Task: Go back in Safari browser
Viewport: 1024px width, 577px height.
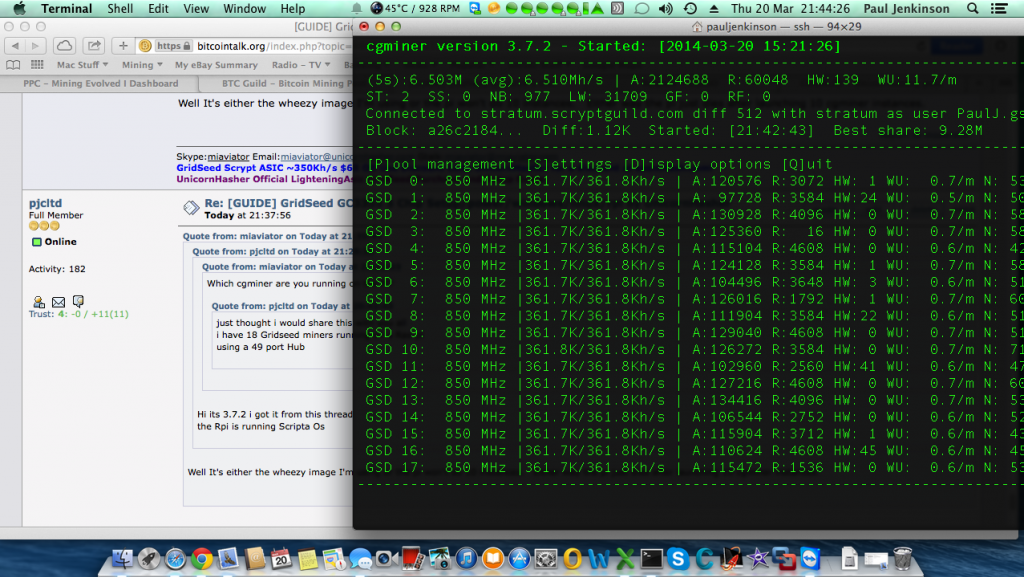Action: 15,46
